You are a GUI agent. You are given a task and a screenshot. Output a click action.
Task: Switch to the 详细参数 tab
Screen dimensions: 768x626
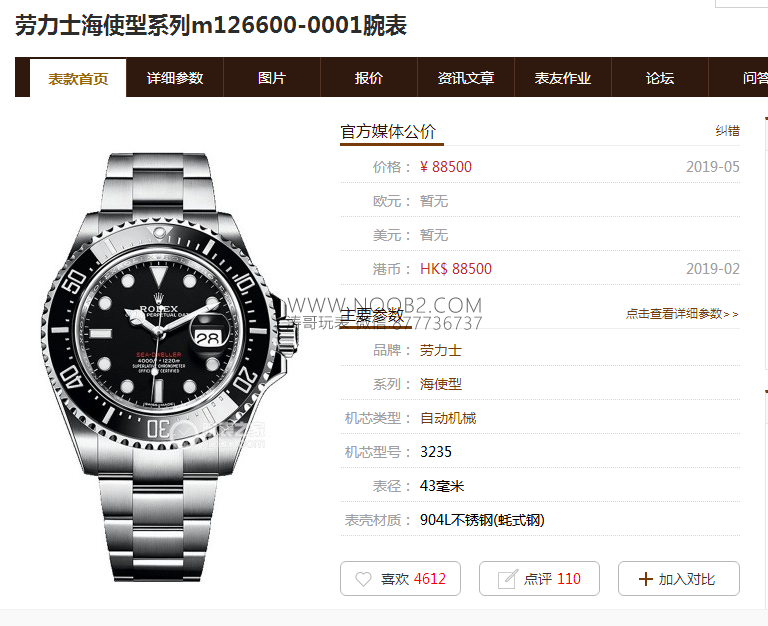pos(175,77)
